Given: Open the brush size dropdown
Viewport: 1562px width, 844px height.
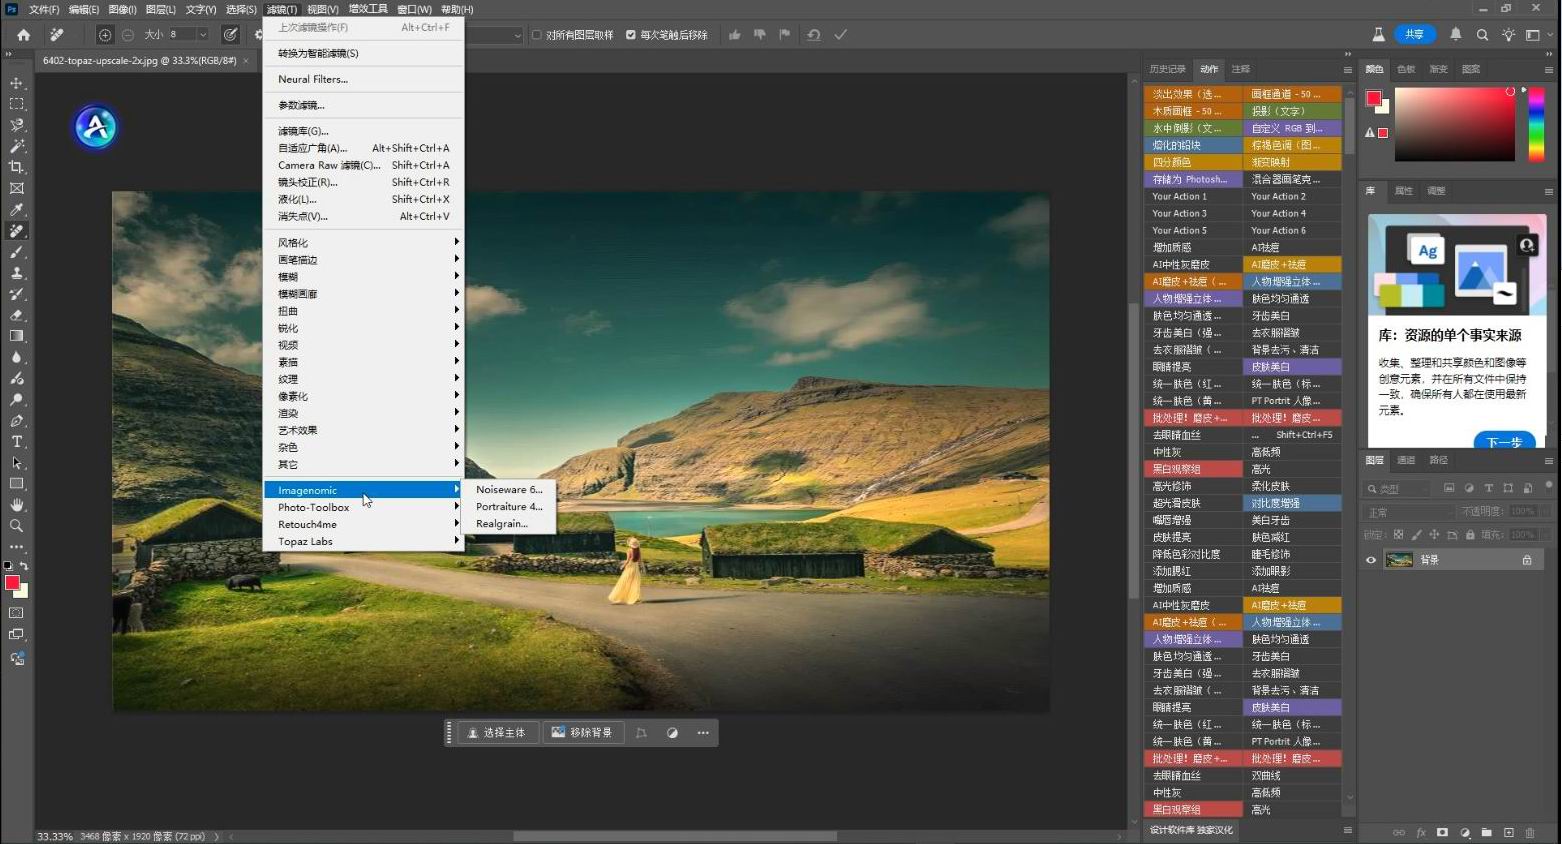Looking at the screenshot, I should click(x=202, y=35).
